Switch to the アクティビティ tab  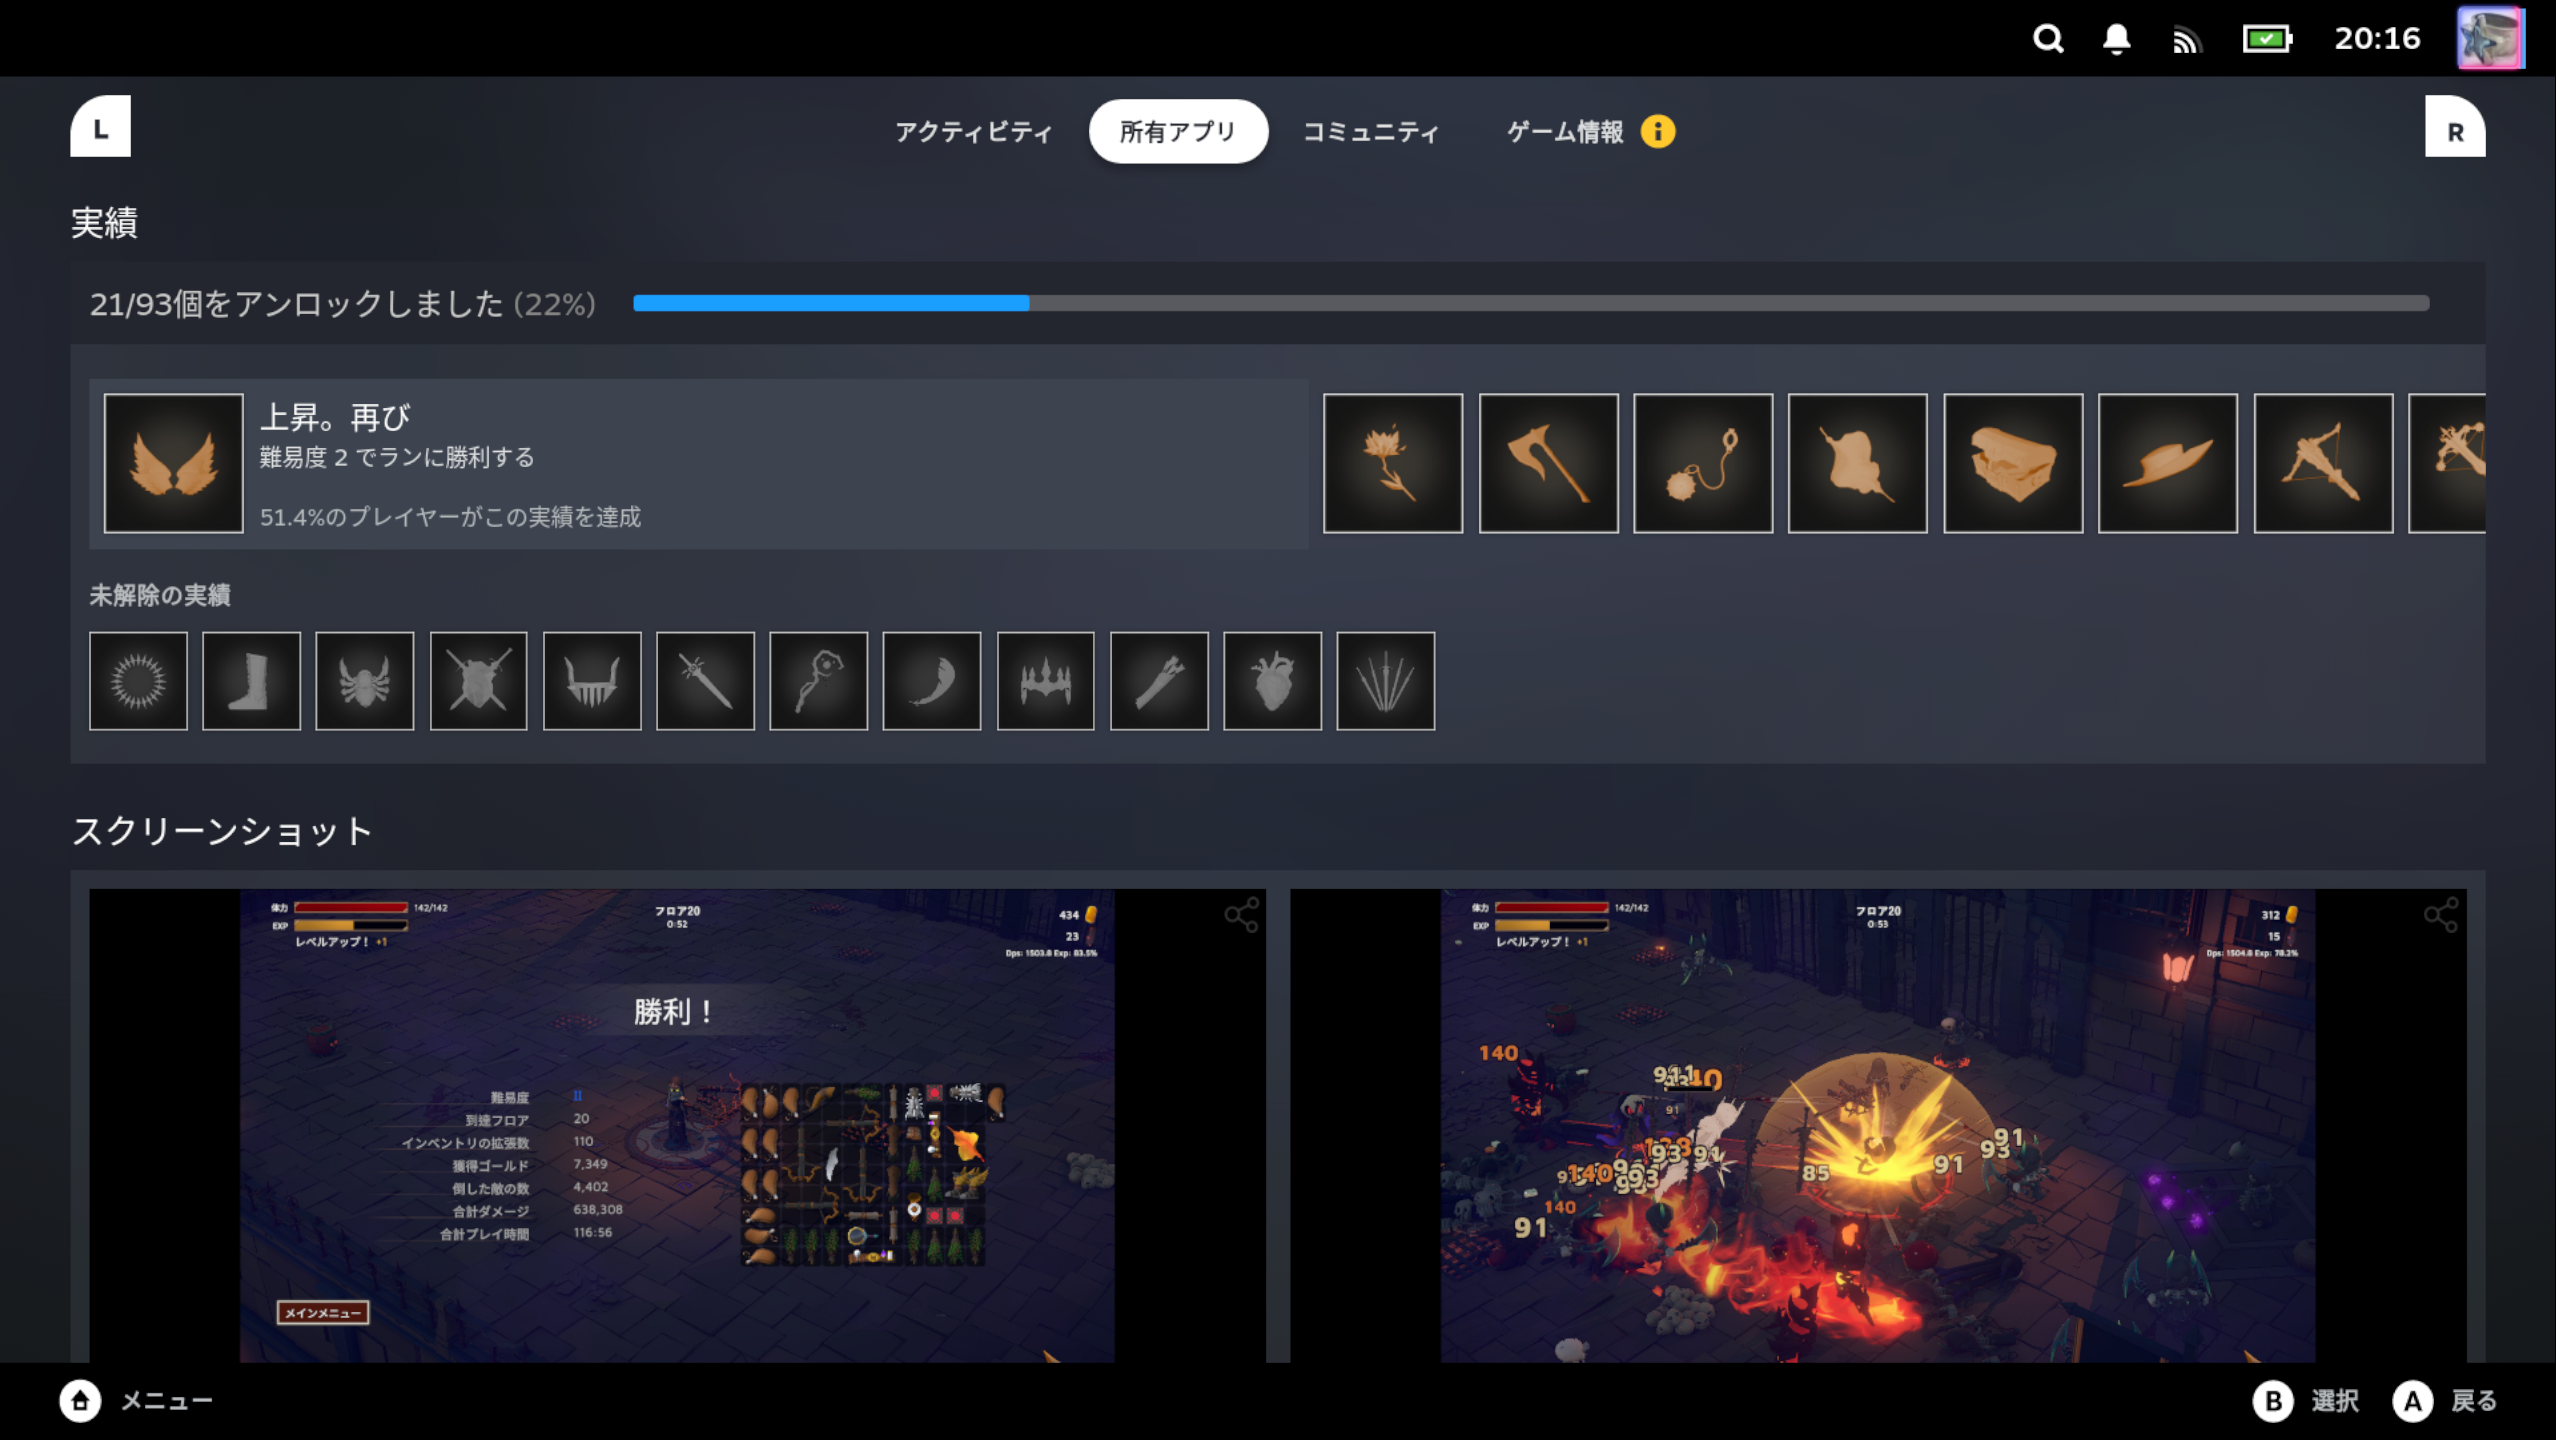(x=973, y=132)
